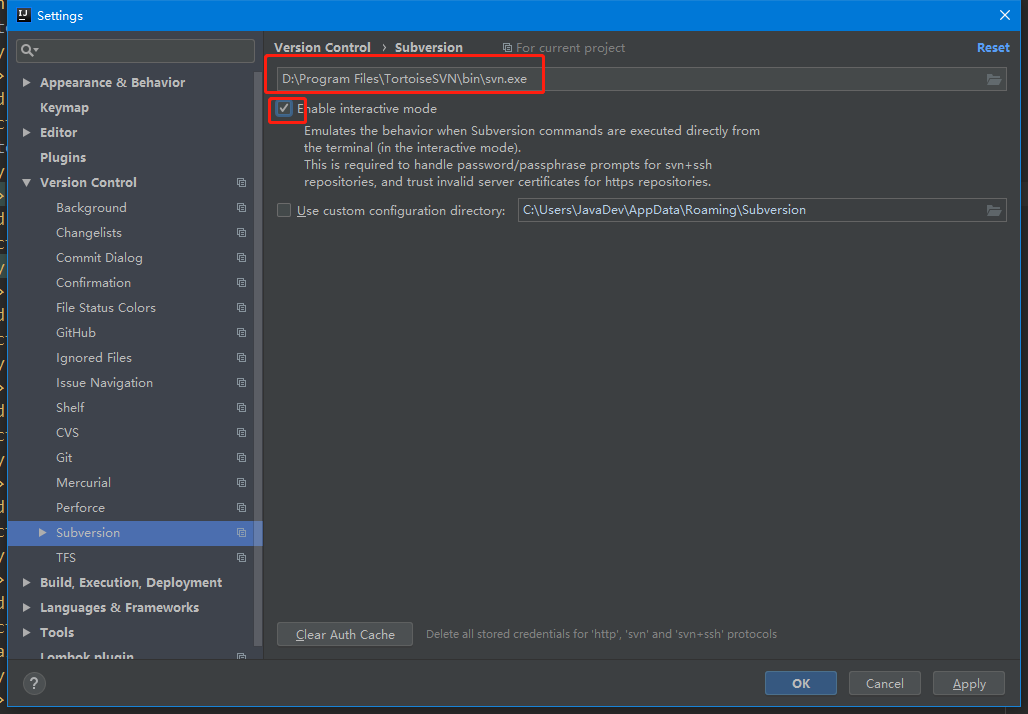Select Git settings item
1028x714 pixels.
click(x=64, y=458)
